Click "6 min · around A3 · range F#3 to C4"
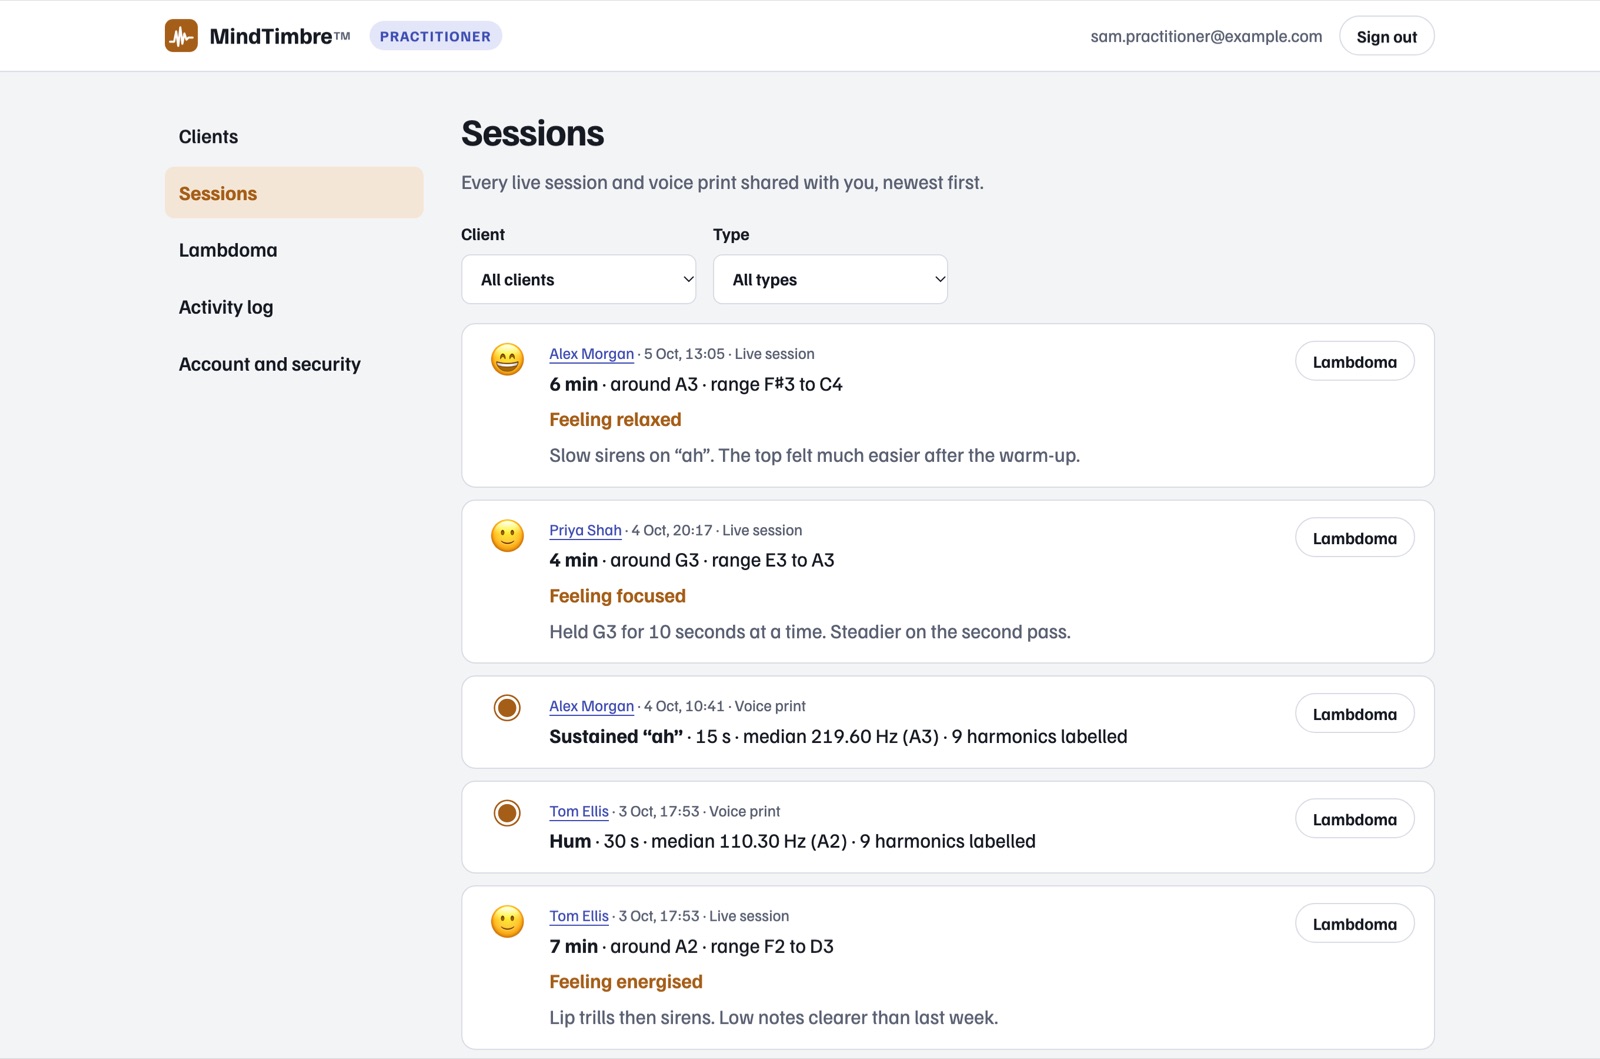Image resolution: width=1600 pixels, height=1059 pixels. click(696, 384)
